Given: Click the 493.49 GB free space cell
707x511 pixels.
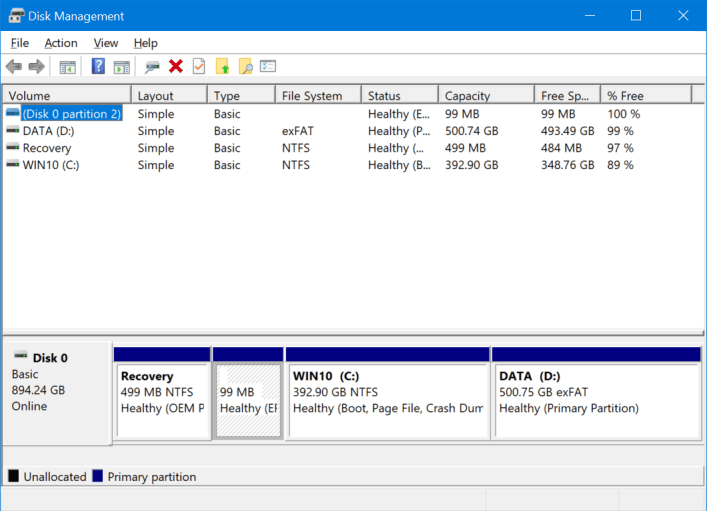Looking at the screenshot, I should [x=568, y=131].
